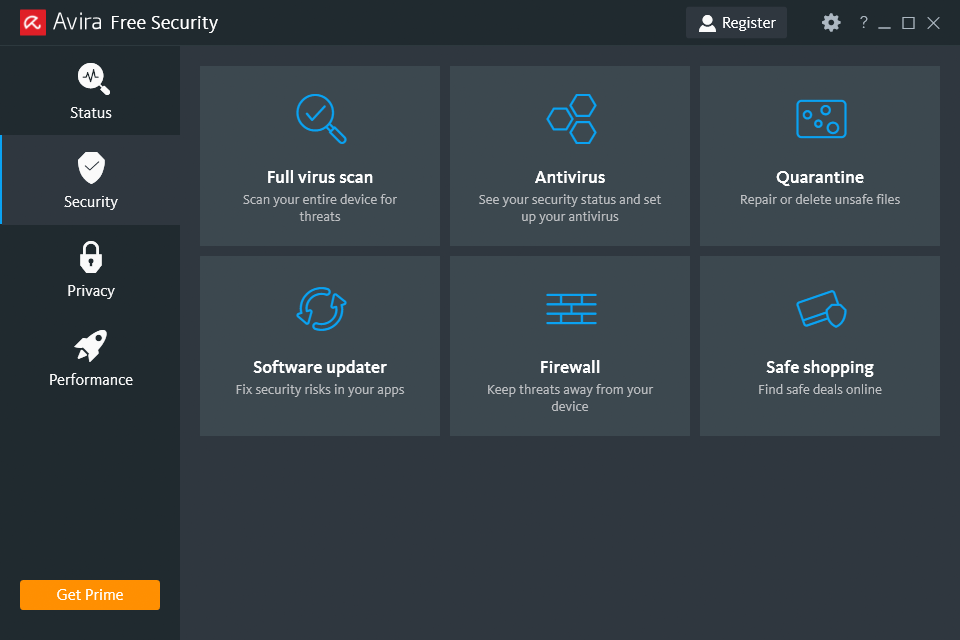Open the Quarantine tile title
The image size is (960, 640).
tap(820, 177)
